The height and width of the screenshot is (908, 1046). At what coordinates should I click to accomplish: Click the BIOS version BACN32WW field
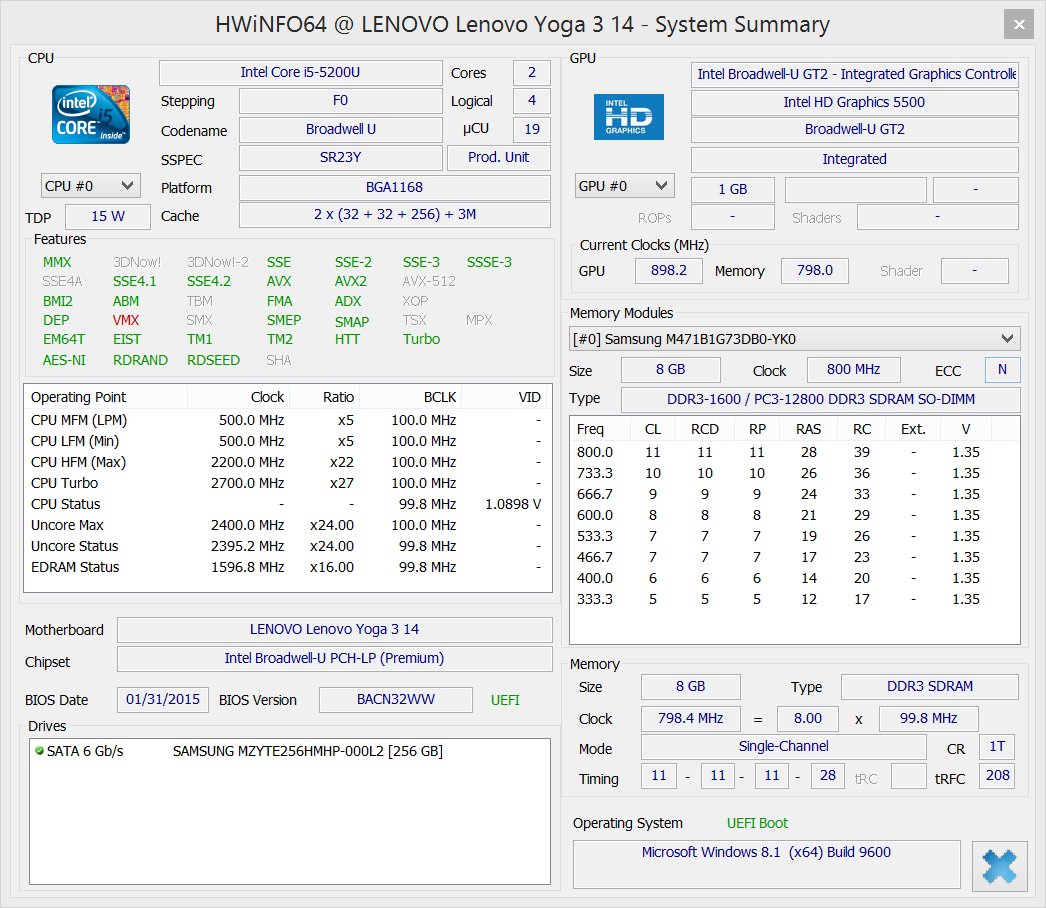tap(396, 700)
